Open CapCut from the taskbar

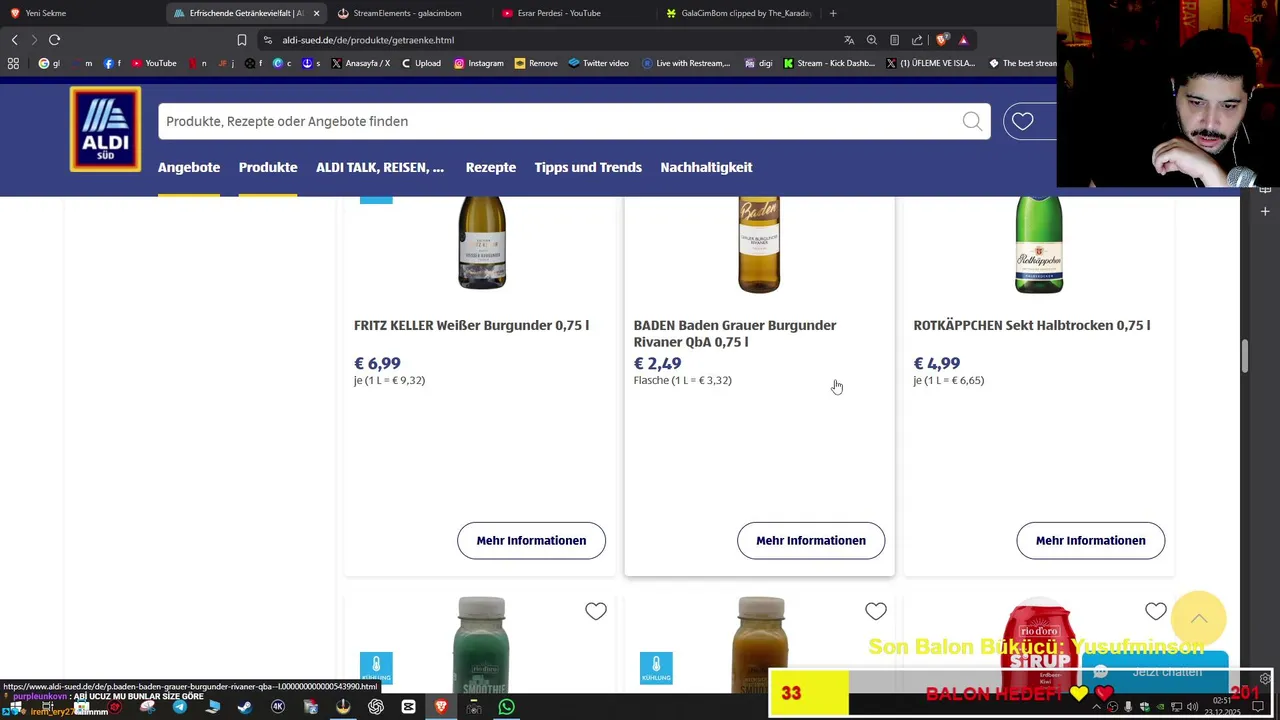(x=409, y=707)
